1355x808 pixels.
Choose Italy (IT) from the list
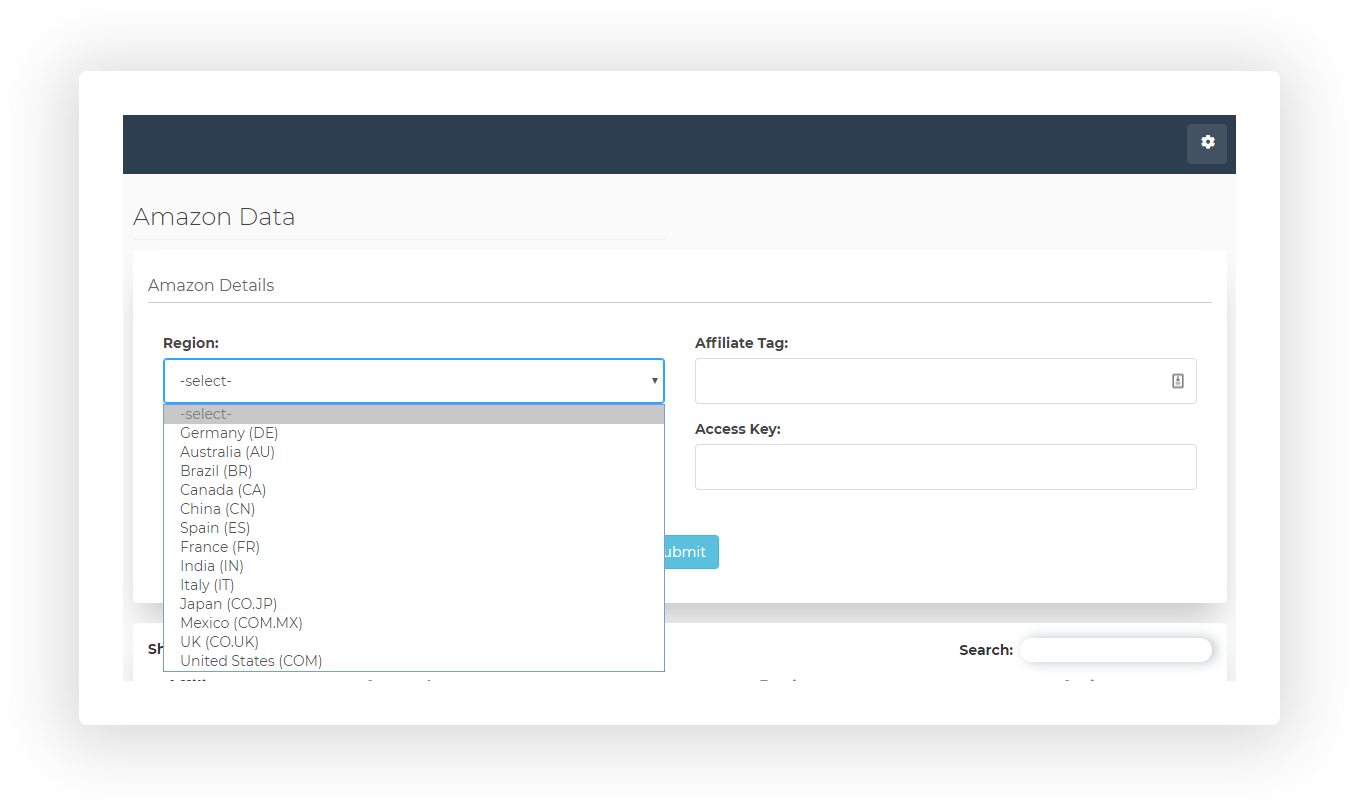207,585
